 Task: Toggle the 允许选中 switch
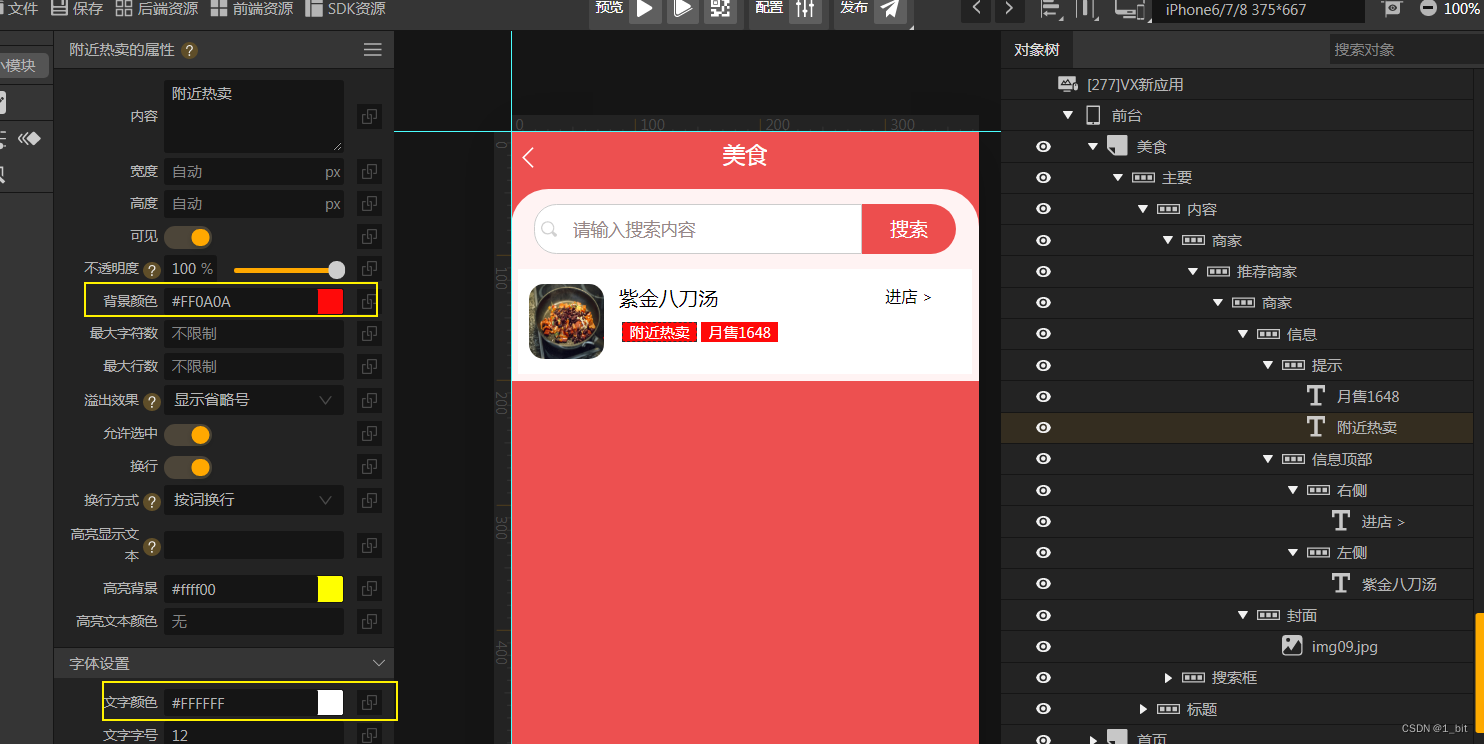tap(188, 435)
